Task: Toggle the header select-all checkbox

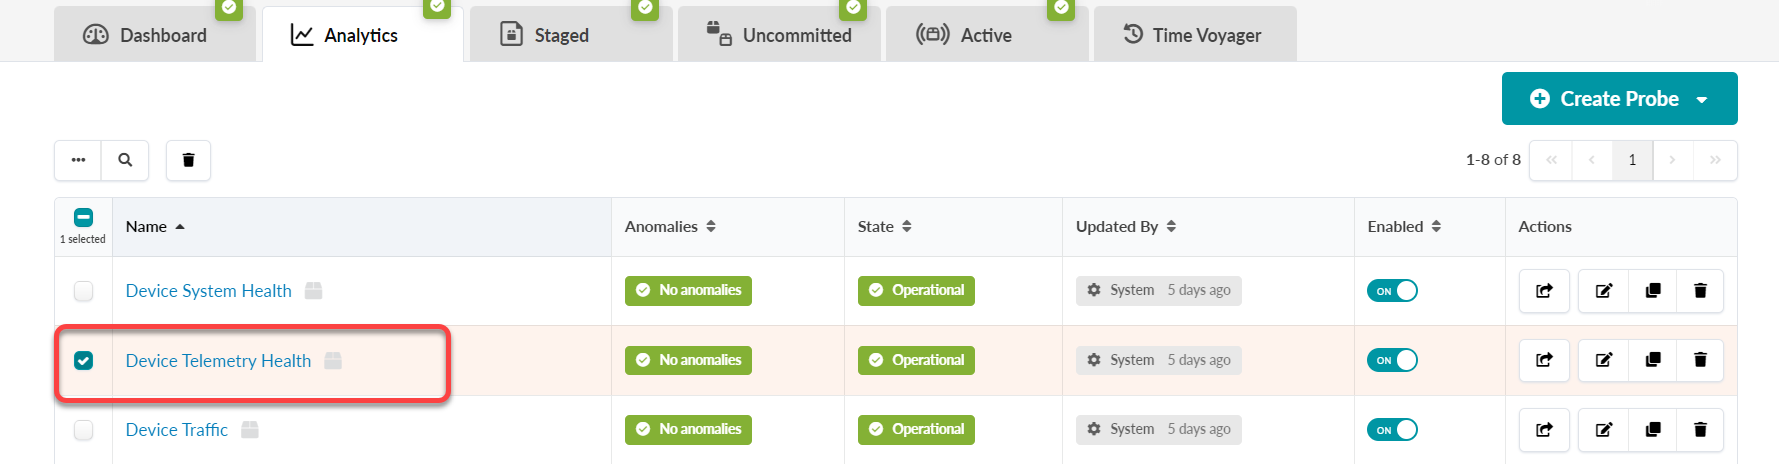Action: 84,217
